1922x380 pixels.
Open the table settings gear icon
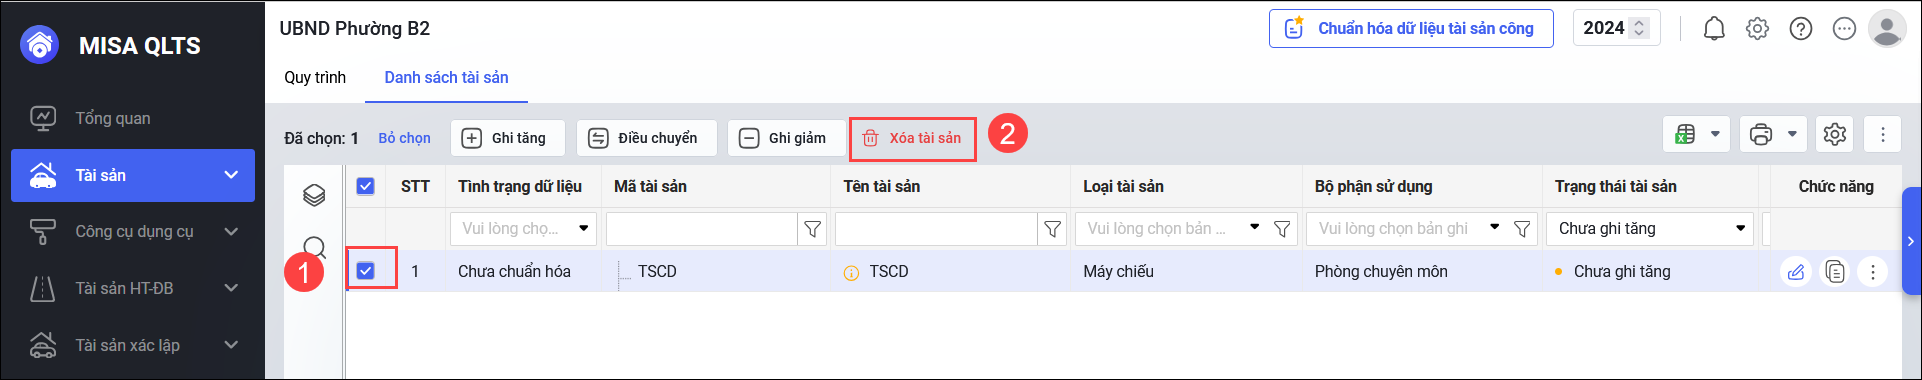tap(1834, 134)
